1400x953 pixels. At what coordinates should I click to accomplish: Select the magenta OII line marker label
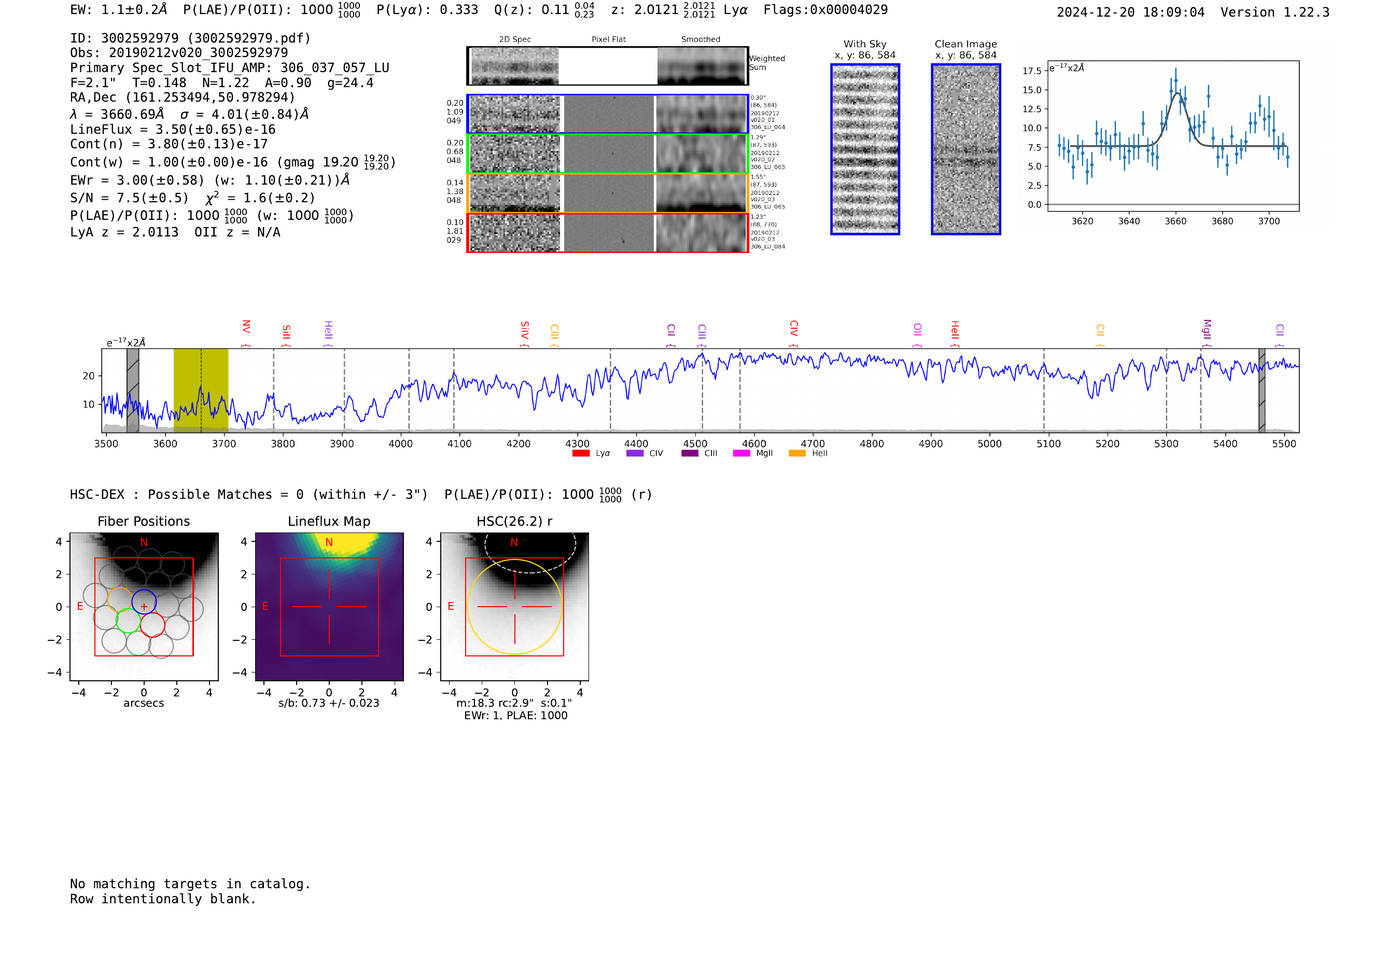coord(917,330)
